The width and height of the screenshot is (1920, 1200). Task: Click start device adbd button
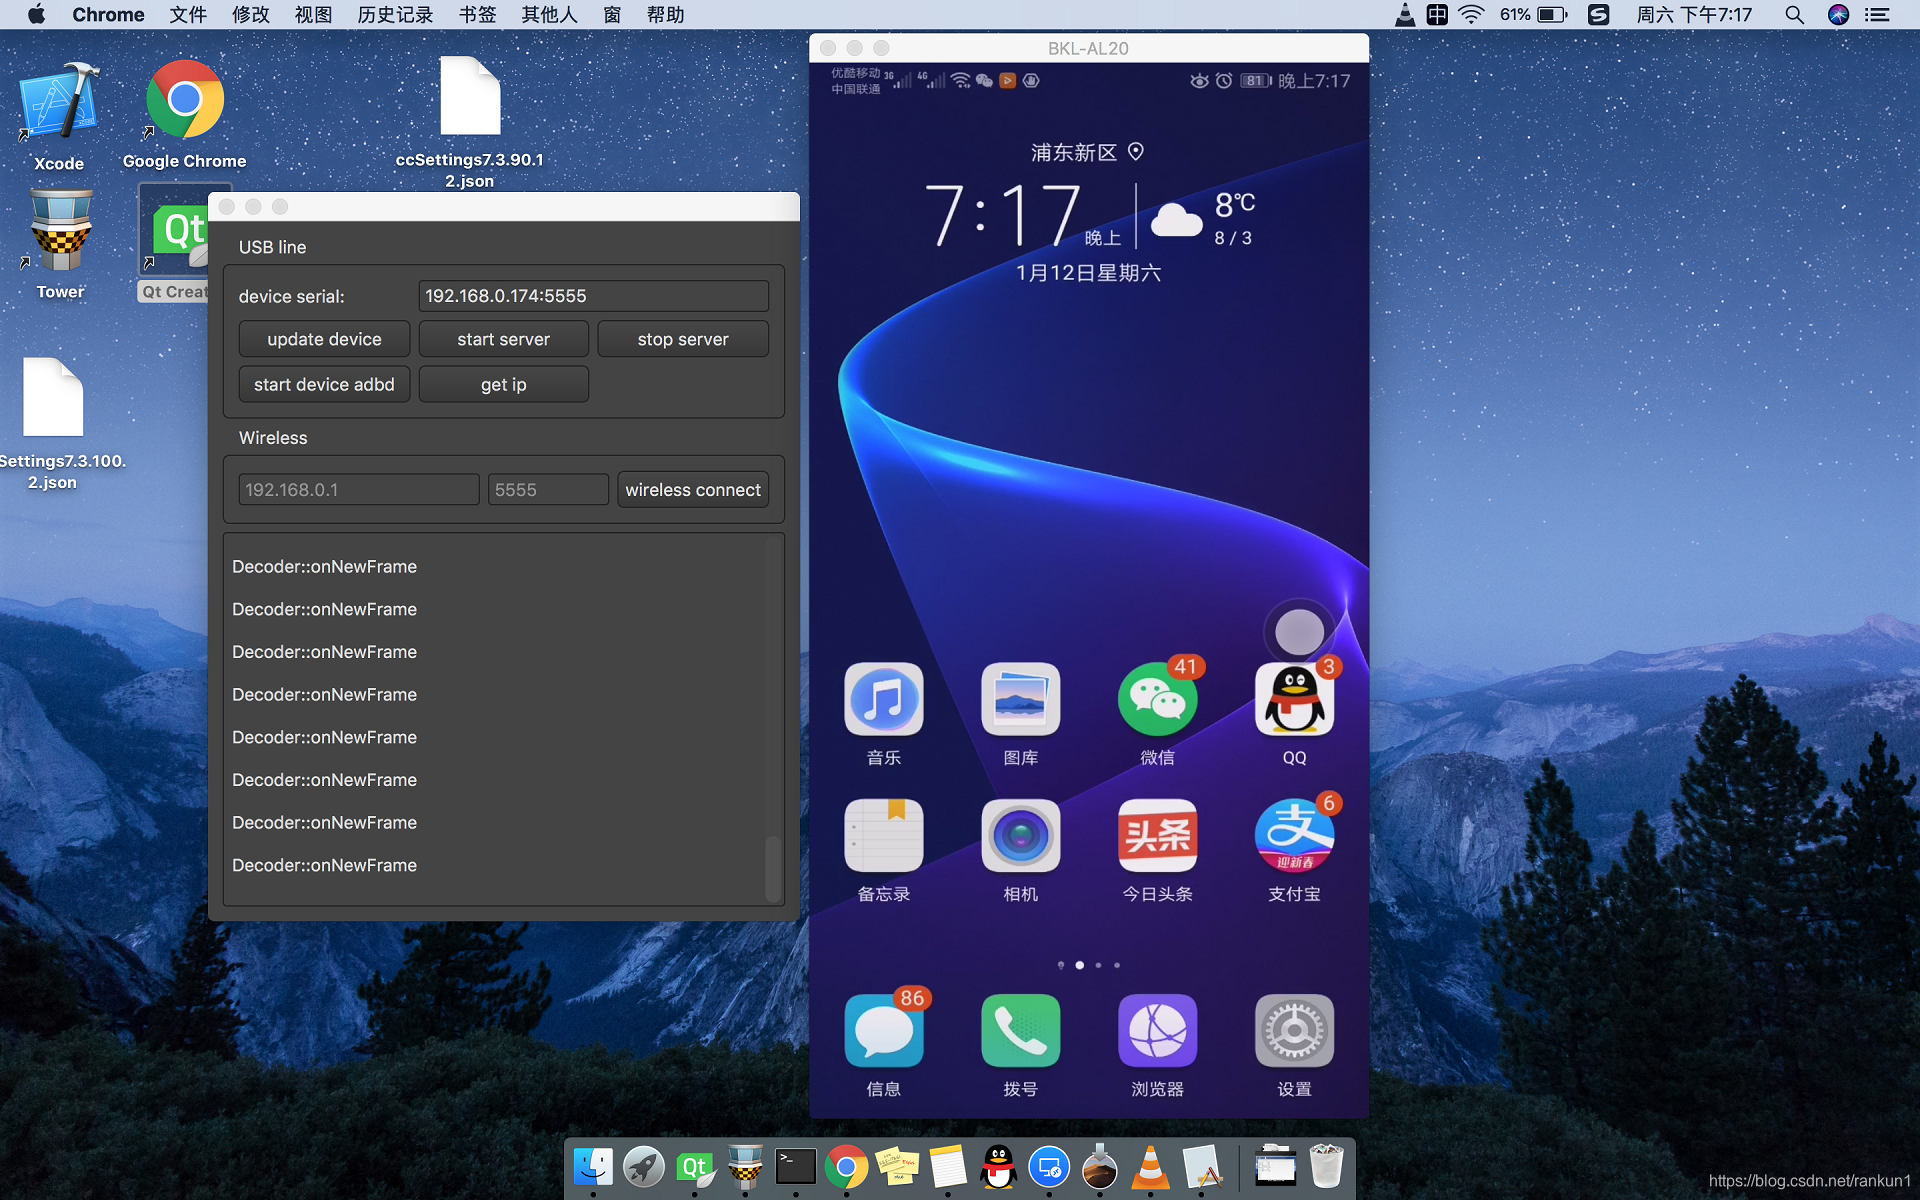322,384
